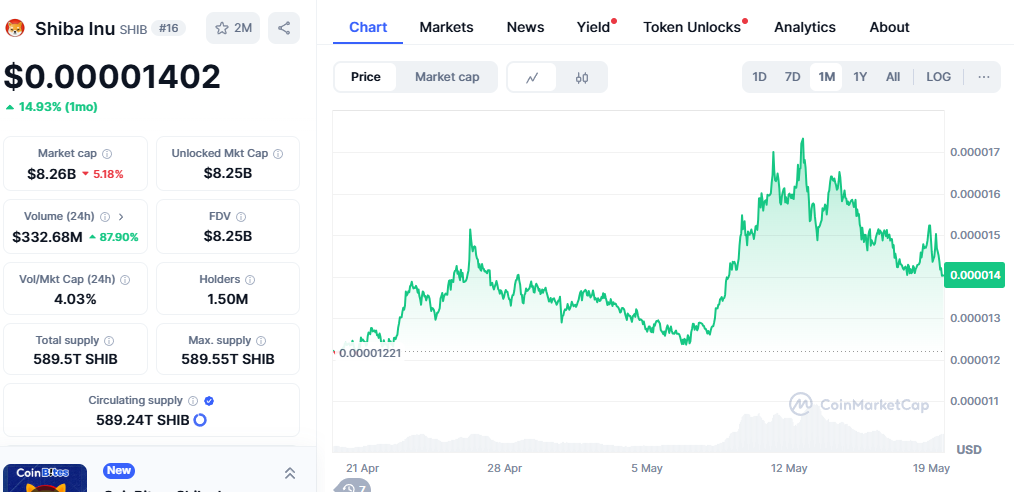
Task: Click the circulating supply progress ring
Action: pos(200,420)
